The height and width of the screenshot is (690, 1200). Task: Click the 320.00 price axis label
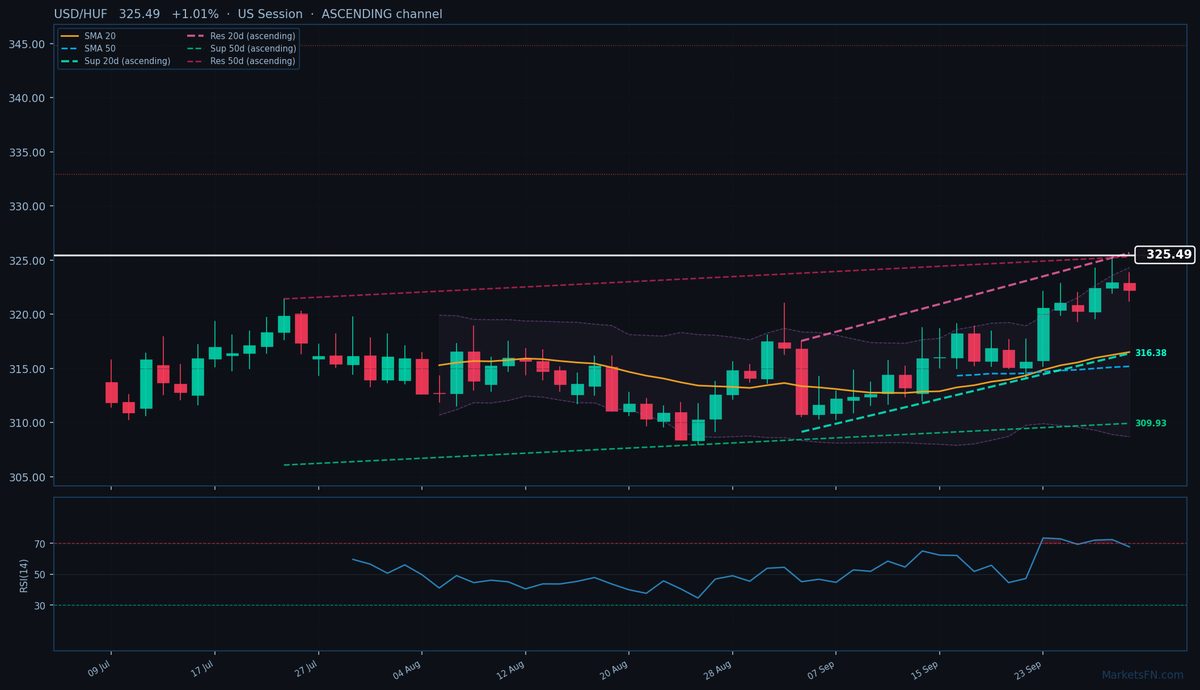(x=26, y=314)
